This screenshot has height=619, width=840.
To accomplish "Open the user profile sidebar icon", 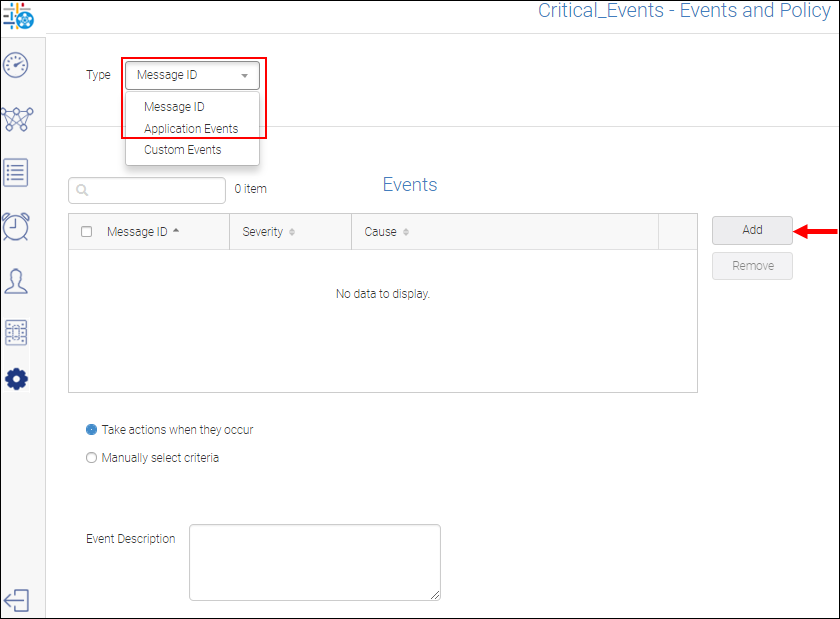I will [x=16, y=280].
